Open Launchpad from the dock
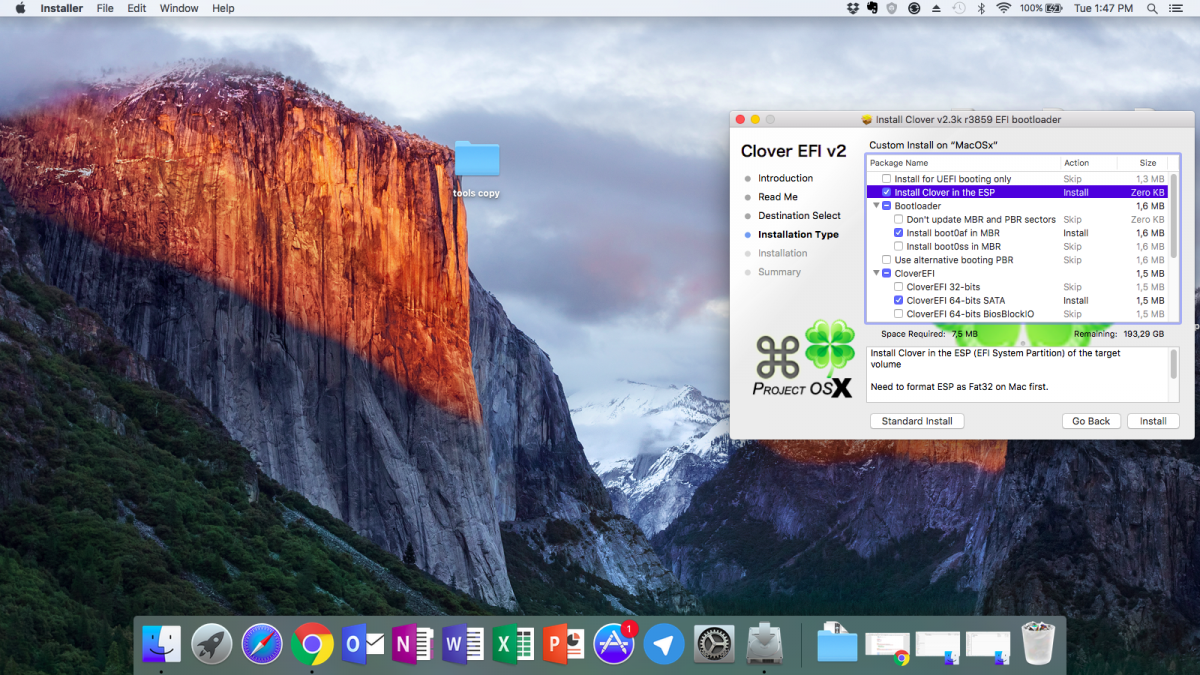Screen dimensions: 1200x675 coord(212,645)
